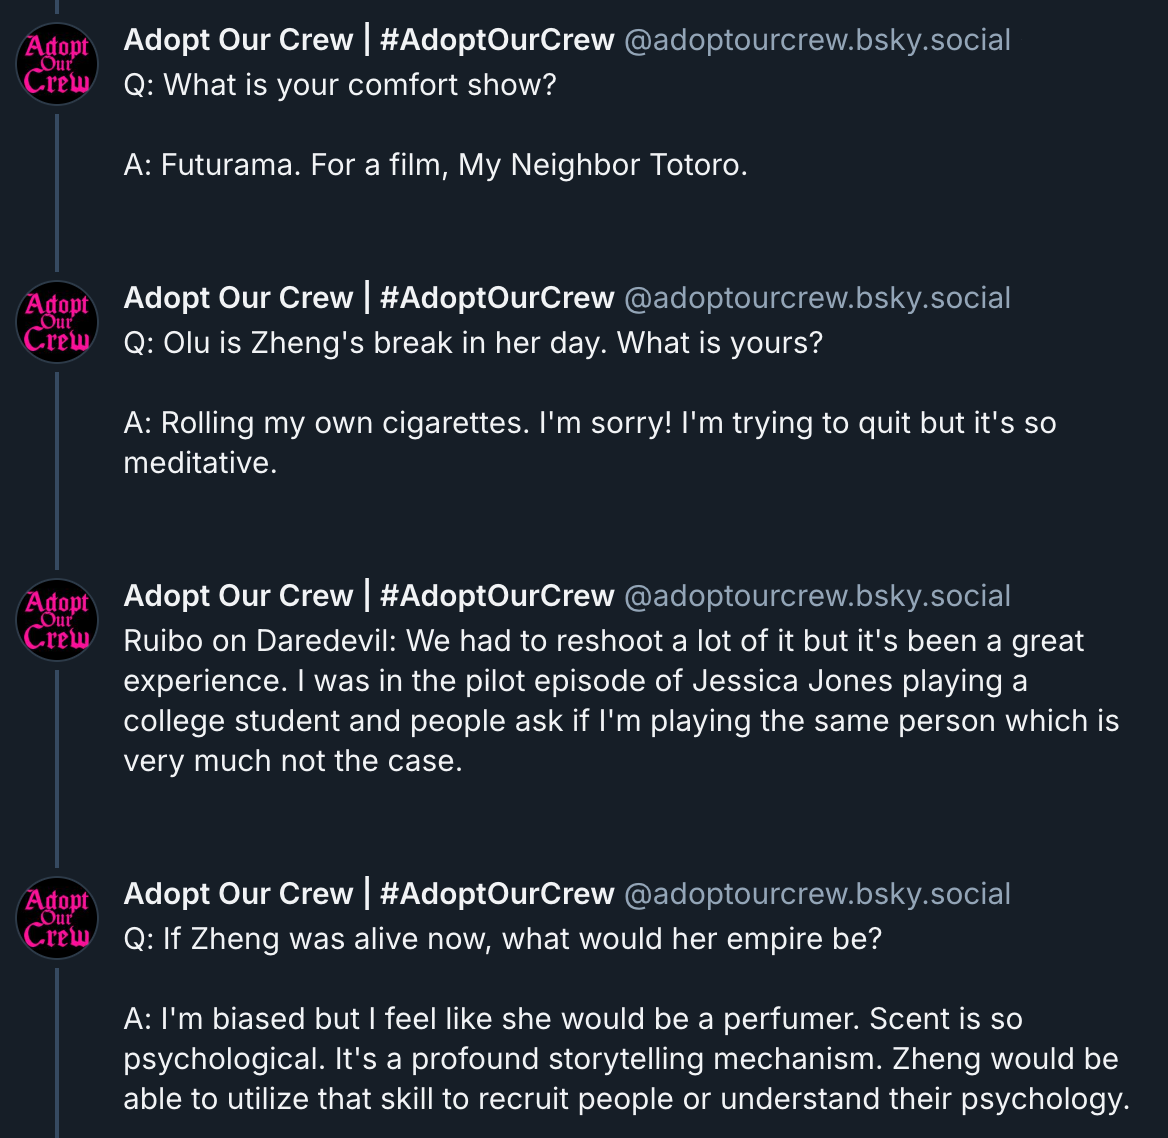Viewport: 1168px width, 1138px height.
Task: Select the handle above the Zheng empire question
Action: pos(817,894)
